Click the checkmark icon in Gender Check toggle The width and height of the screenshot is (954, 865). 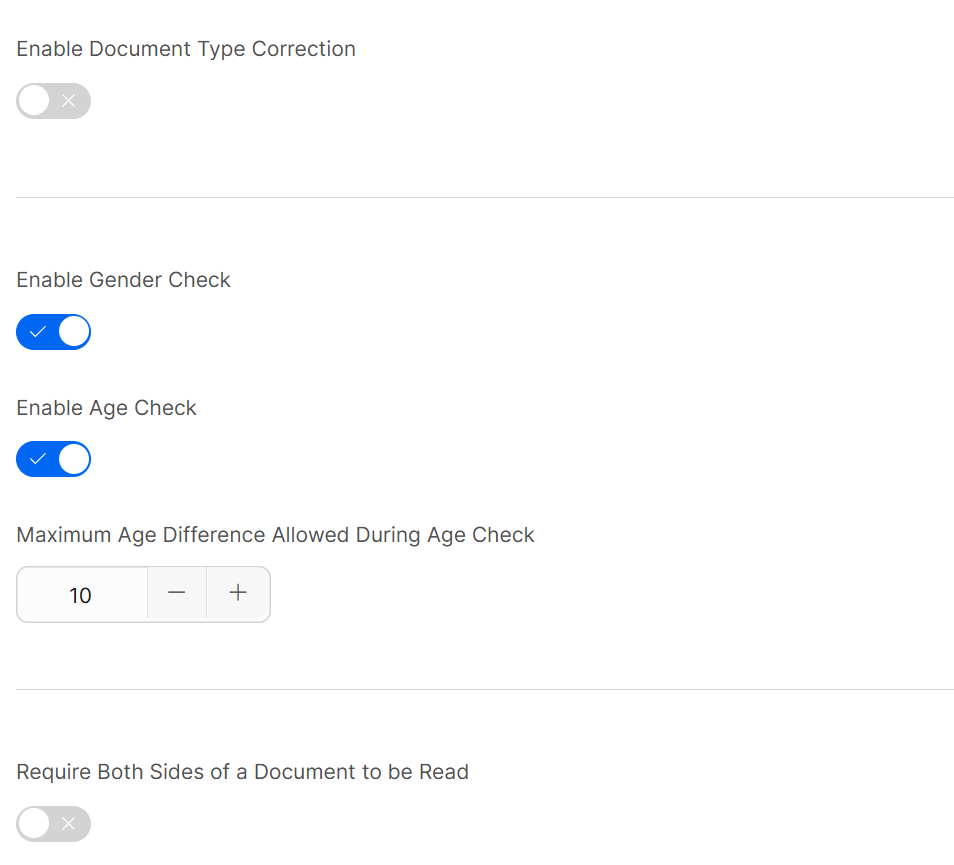pos(38,332)
